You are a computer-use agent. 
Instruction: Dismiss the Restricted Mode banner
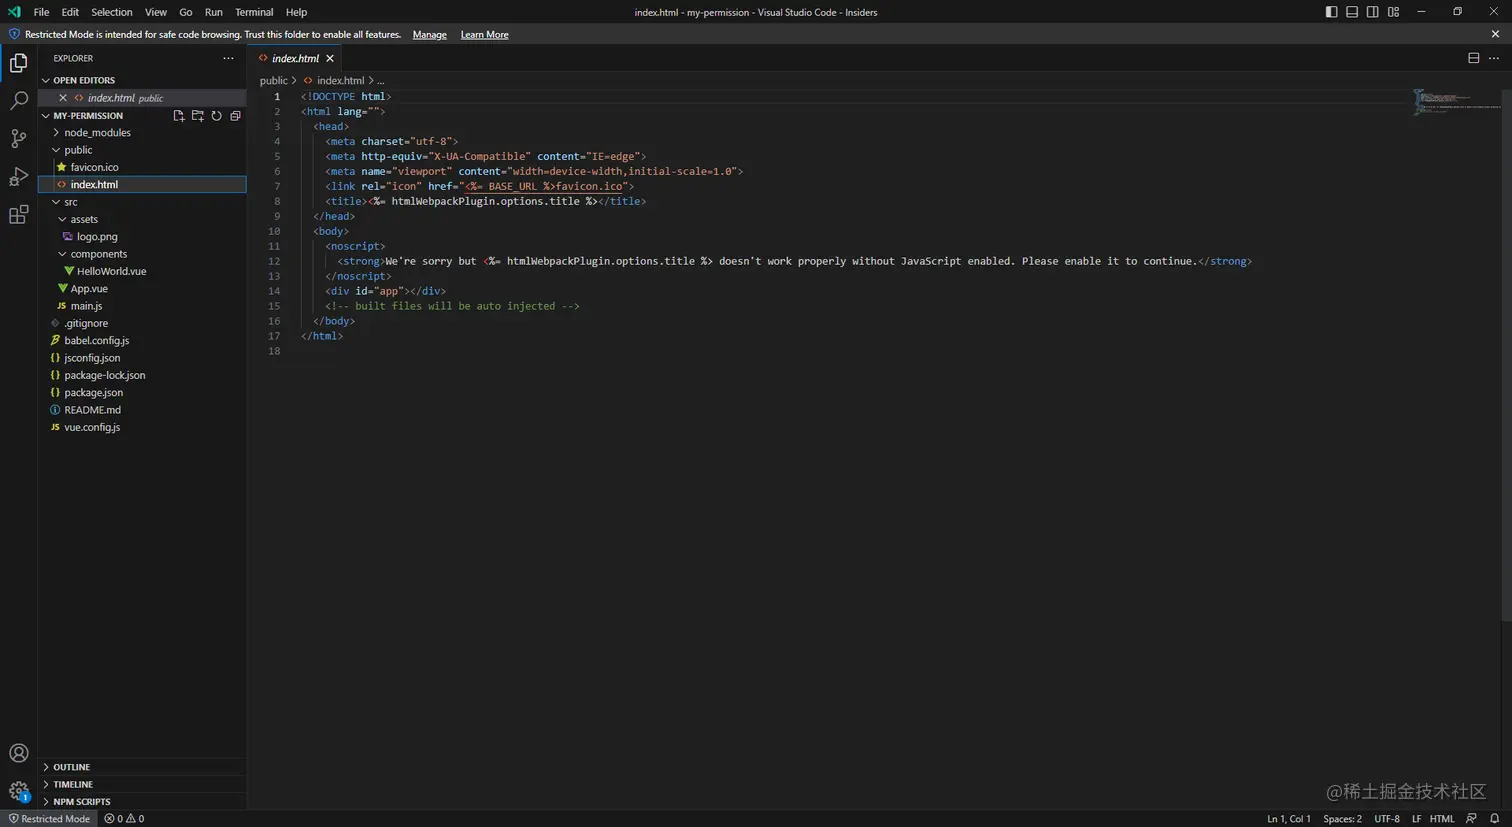point(1495,34)
